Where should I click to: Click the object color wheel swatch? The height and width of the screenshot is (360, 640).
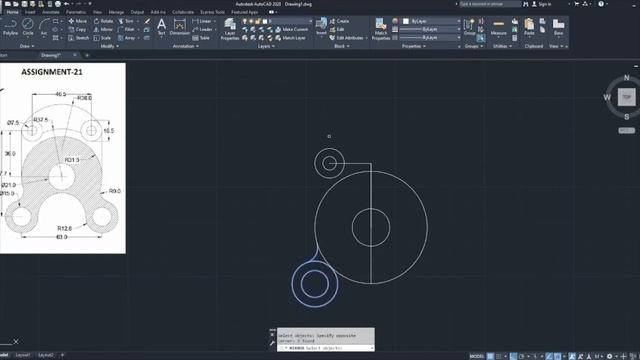(x=395, y=21)
